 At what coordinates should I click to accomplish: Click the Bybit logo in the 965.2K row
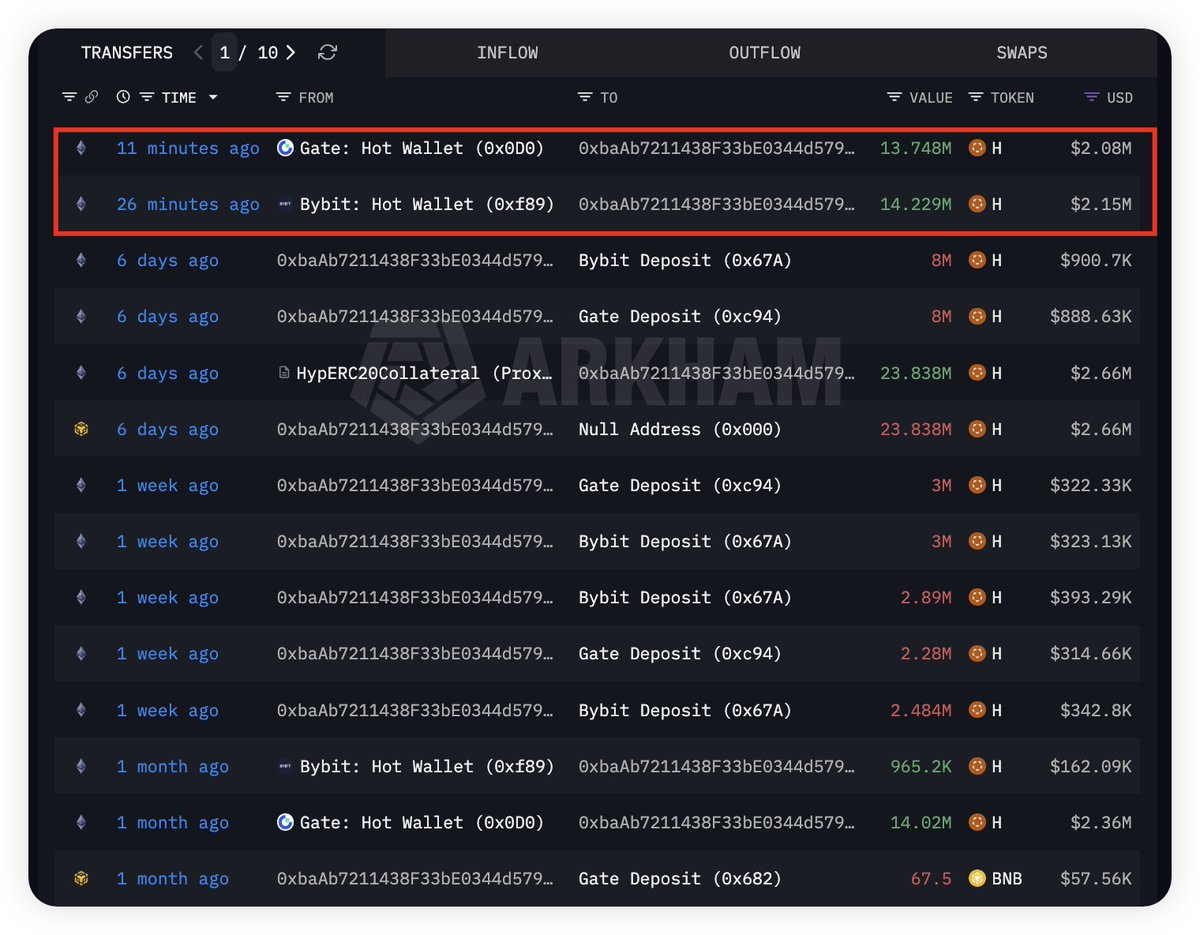pos(285,766)
